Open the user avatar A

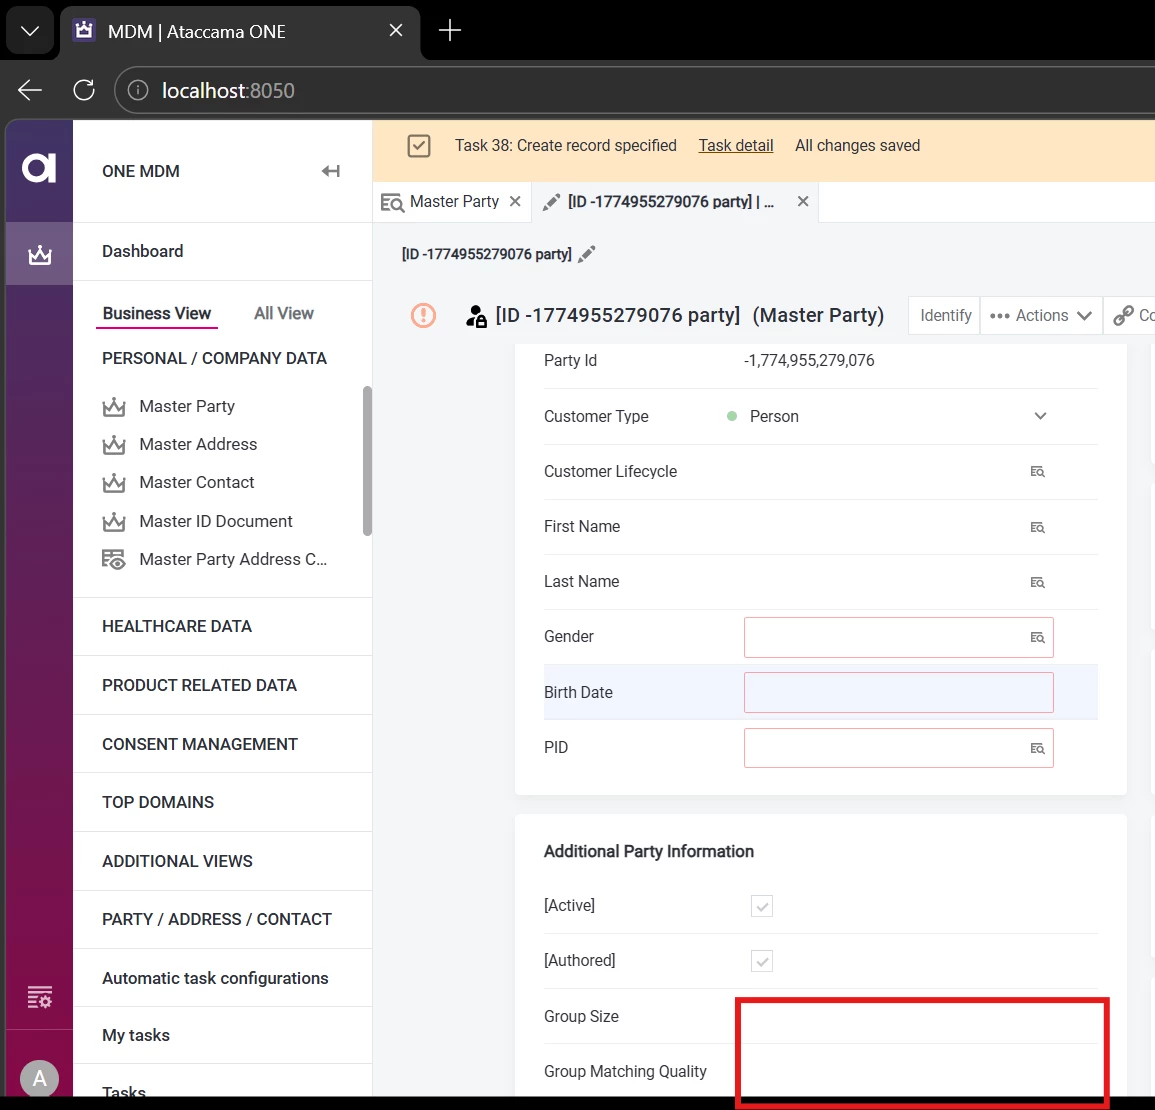pyautogui.click(x=40, y=1078)
